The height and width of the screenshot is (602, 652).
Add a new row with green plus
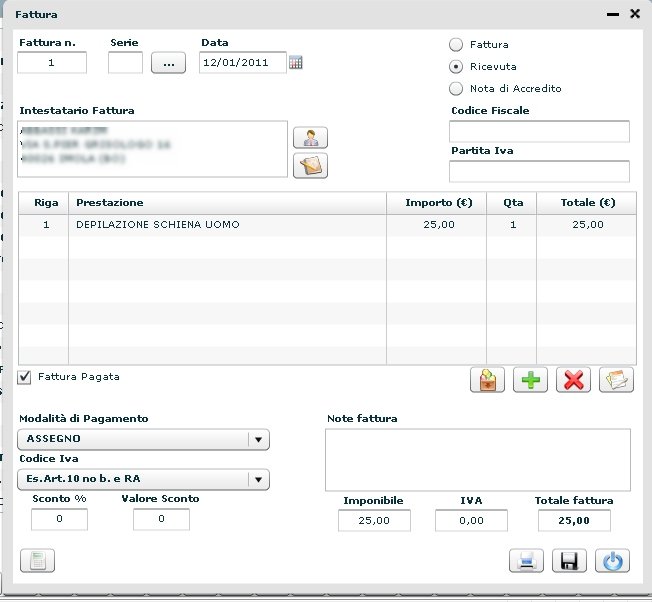pyautogui.click(x=531, y=380)
